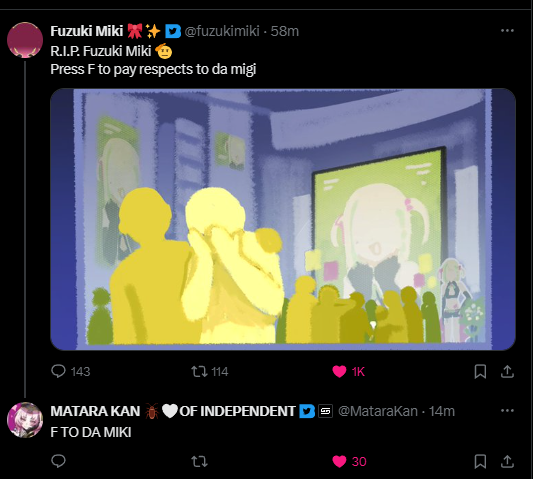
Task: Visit the @fuzukimiki handle link
Action: click(x=222, y=31)
